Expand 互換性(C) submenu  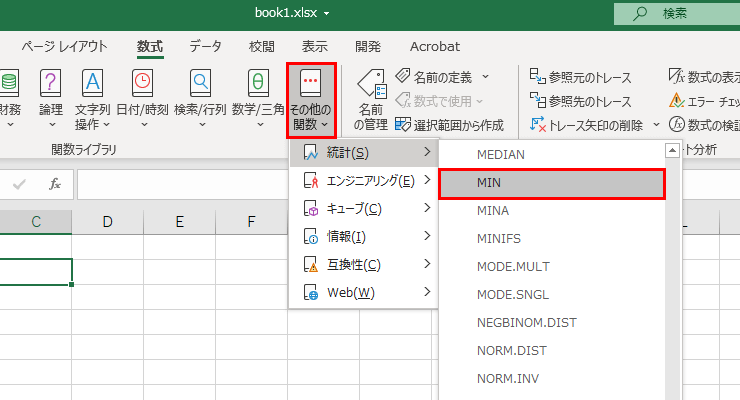[364, 265]
